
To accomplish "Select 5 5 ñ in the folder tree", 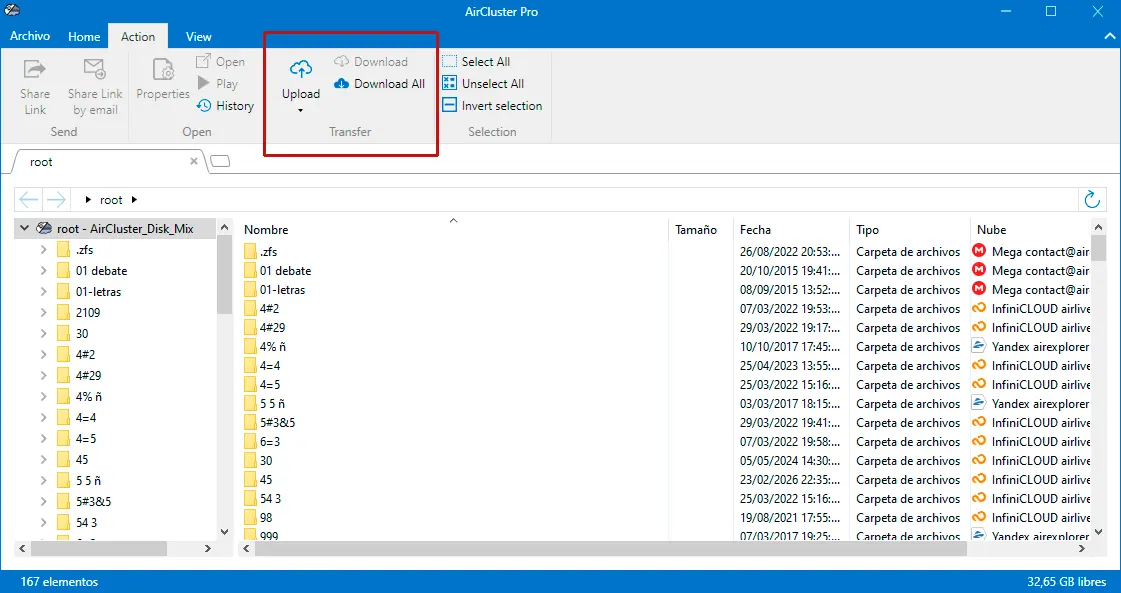I will [x=89, y=481].
